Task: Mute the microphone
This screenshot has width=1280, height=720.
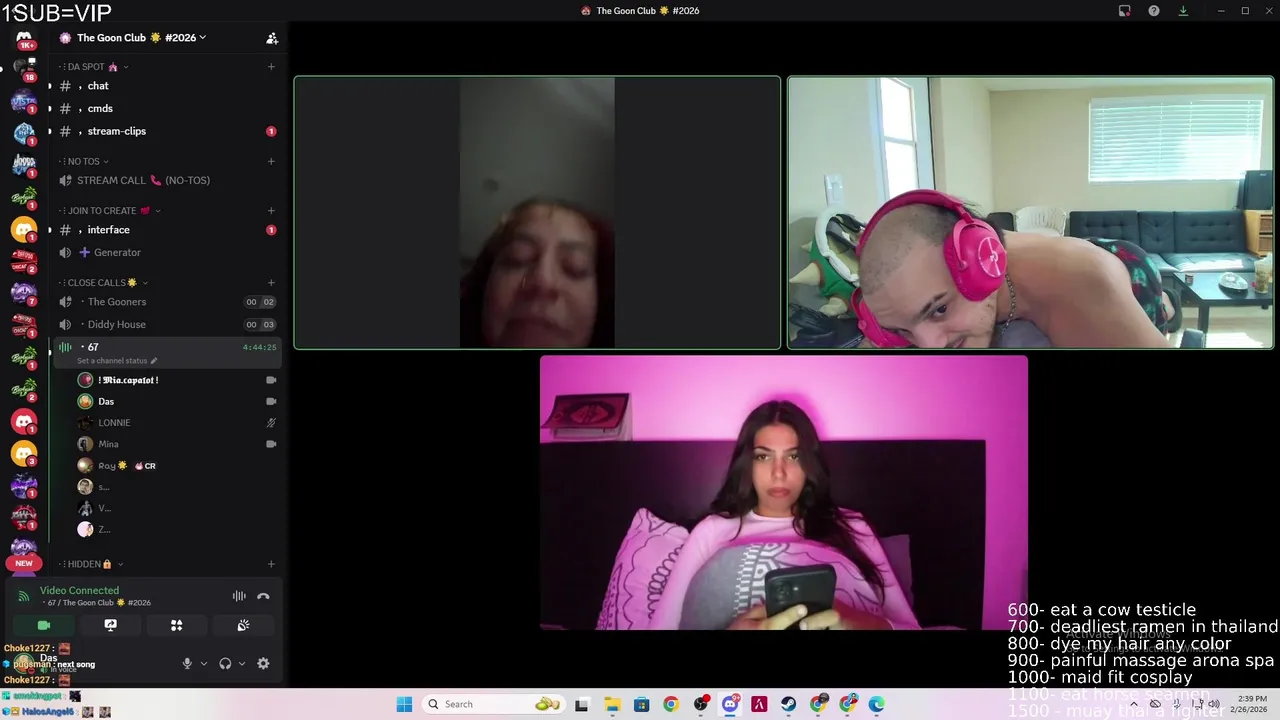Action: tap(187, 663)
